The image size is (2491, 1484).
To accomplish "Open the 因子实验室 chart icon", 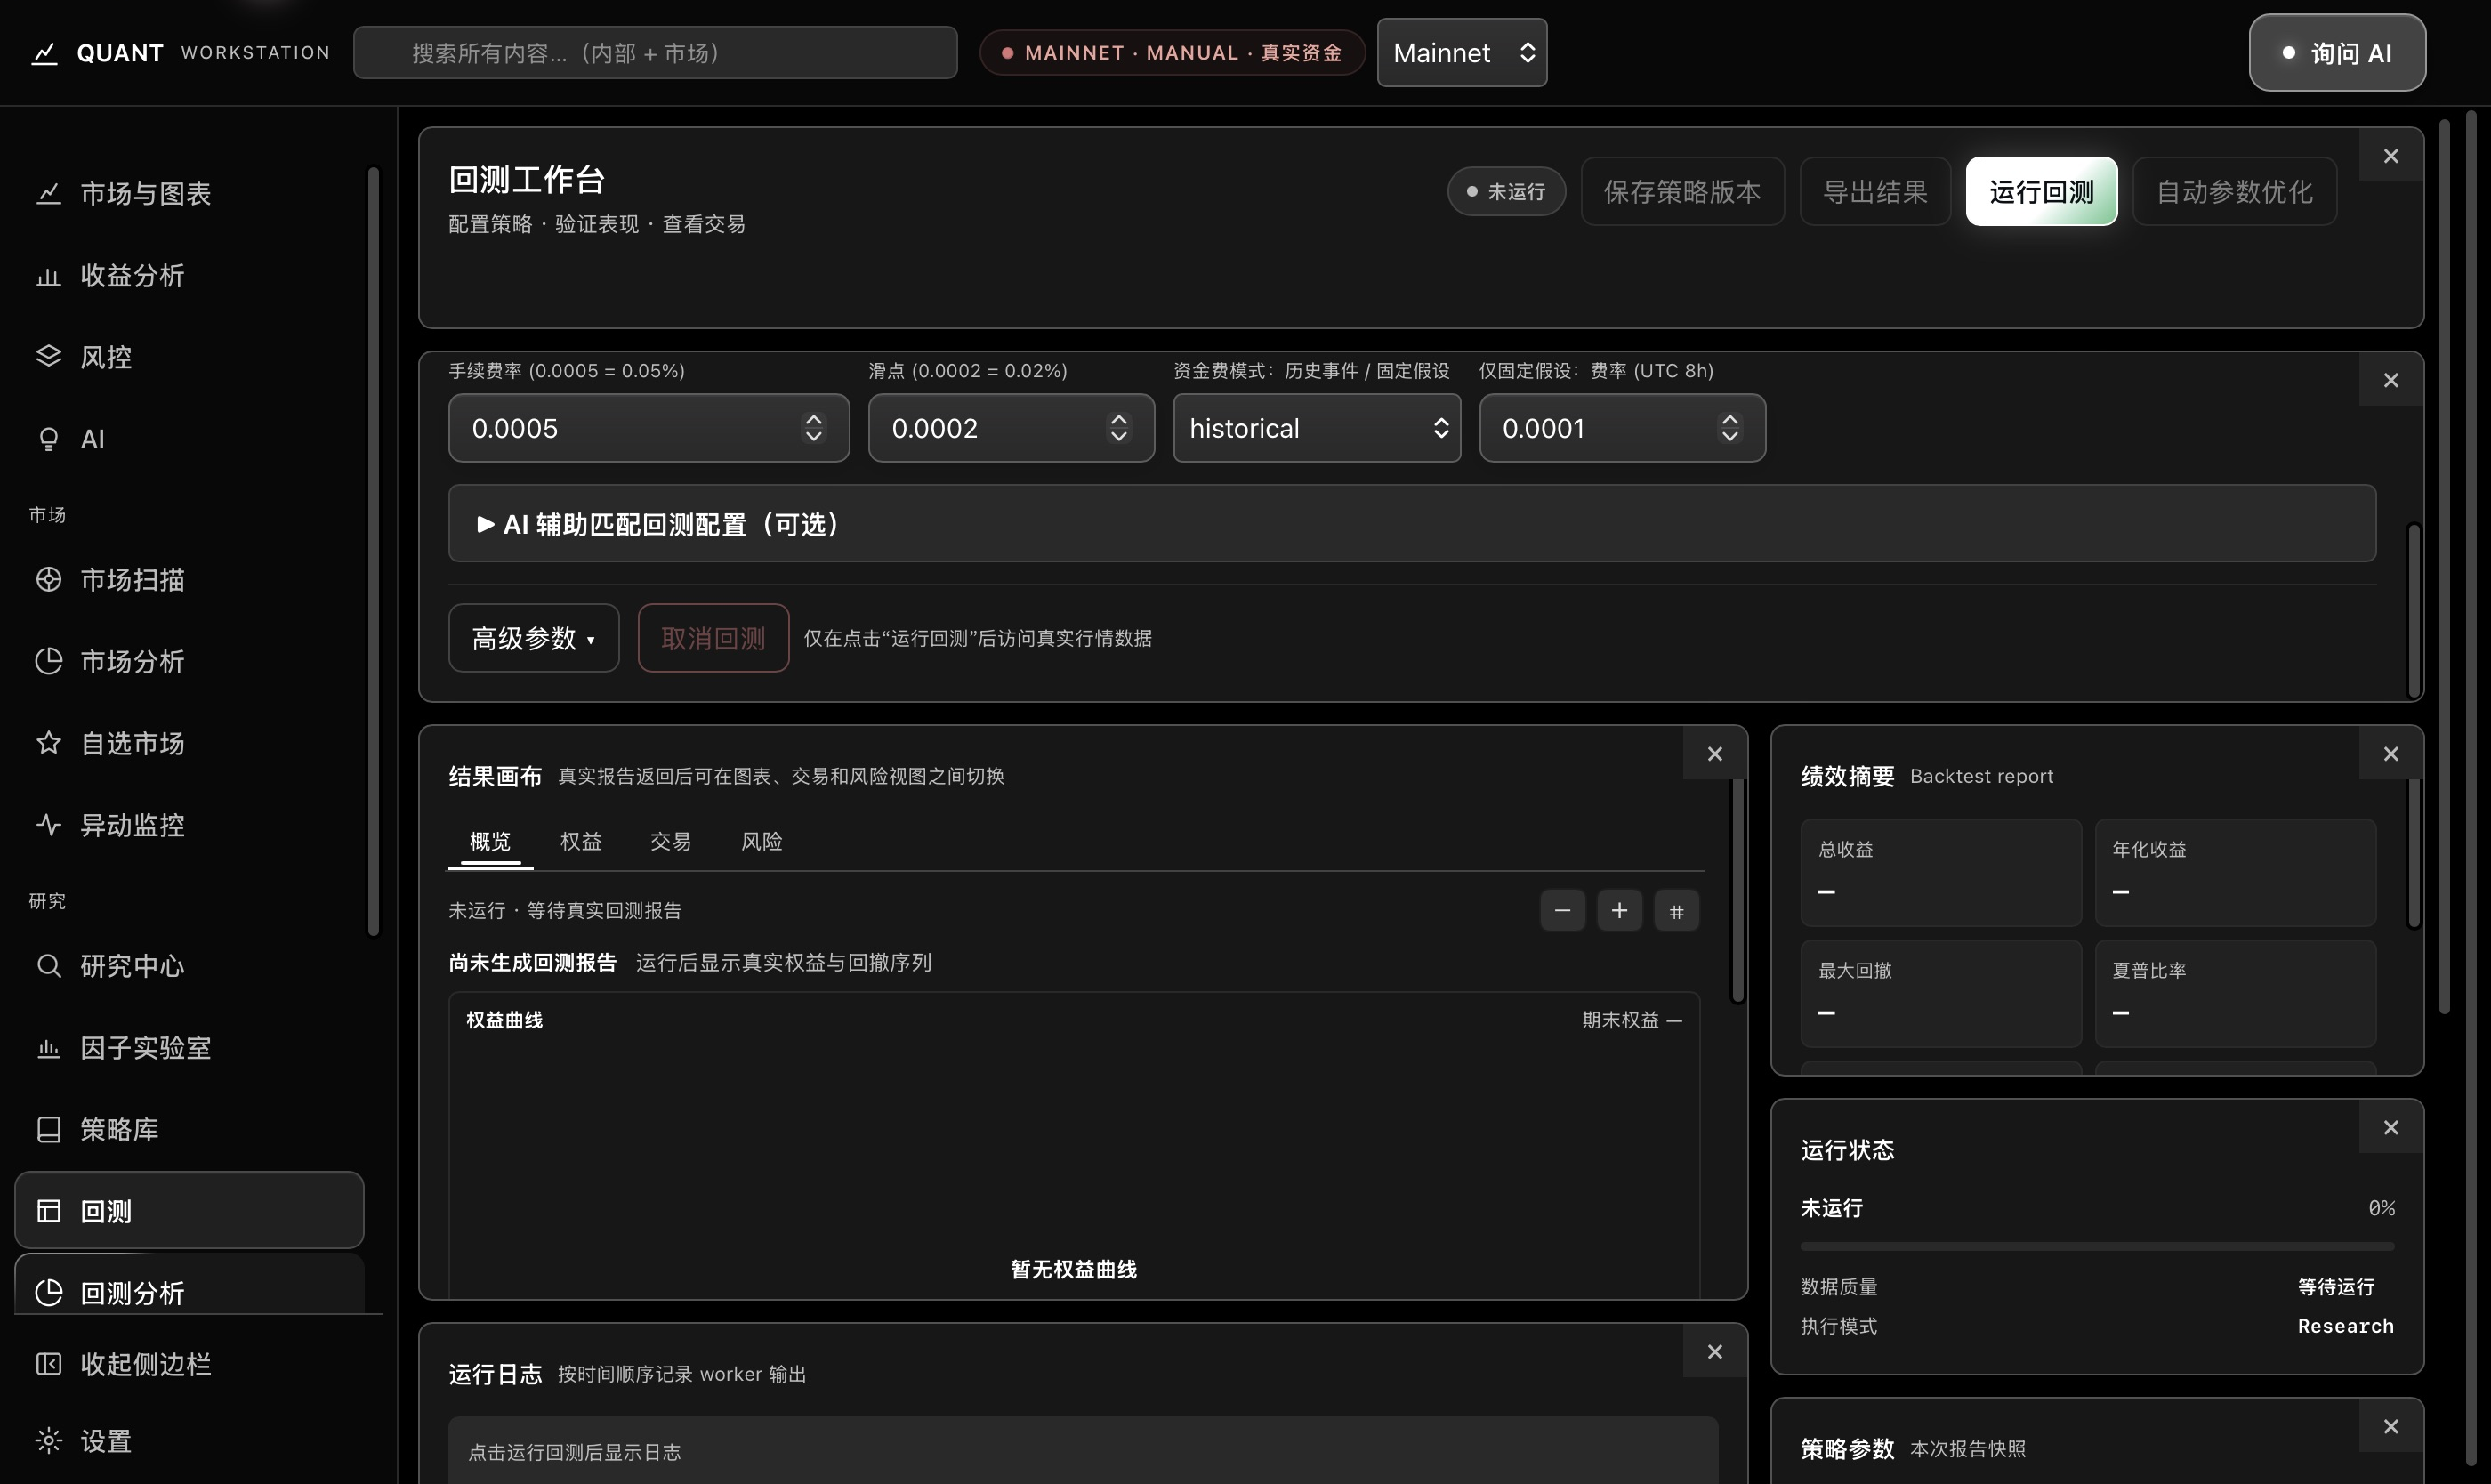I will 48,1047.
